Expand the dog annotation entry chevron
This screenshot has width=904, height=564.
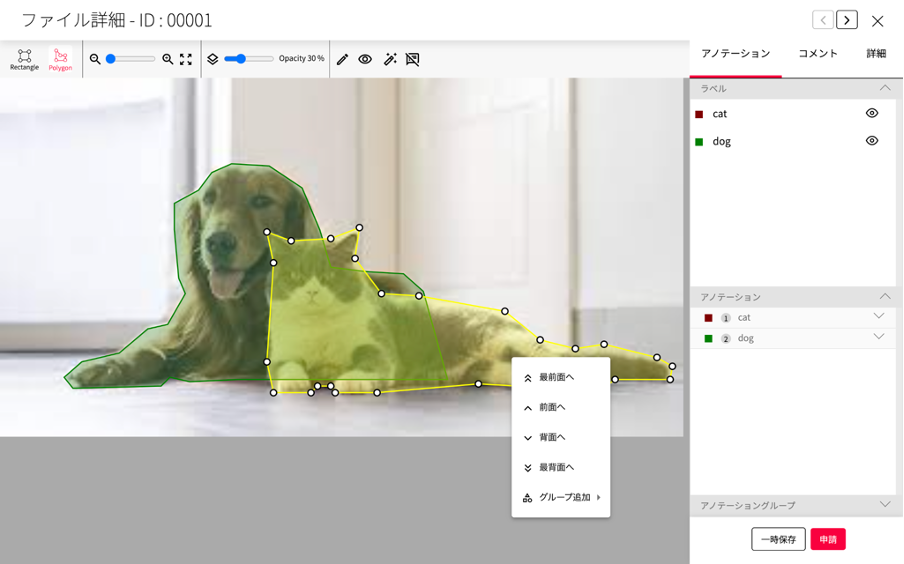pos(879,338)
